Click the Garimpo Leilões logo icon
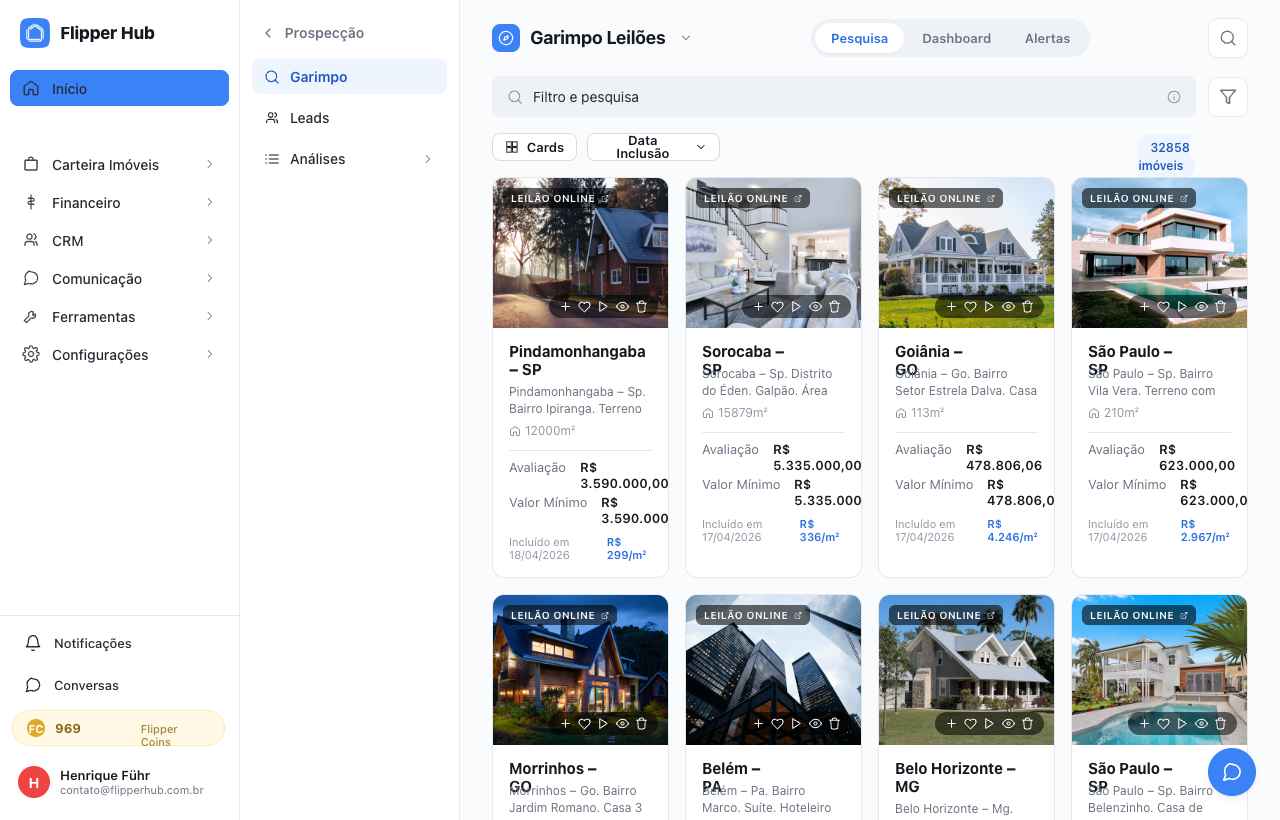1280x820 pixels. 506,37
